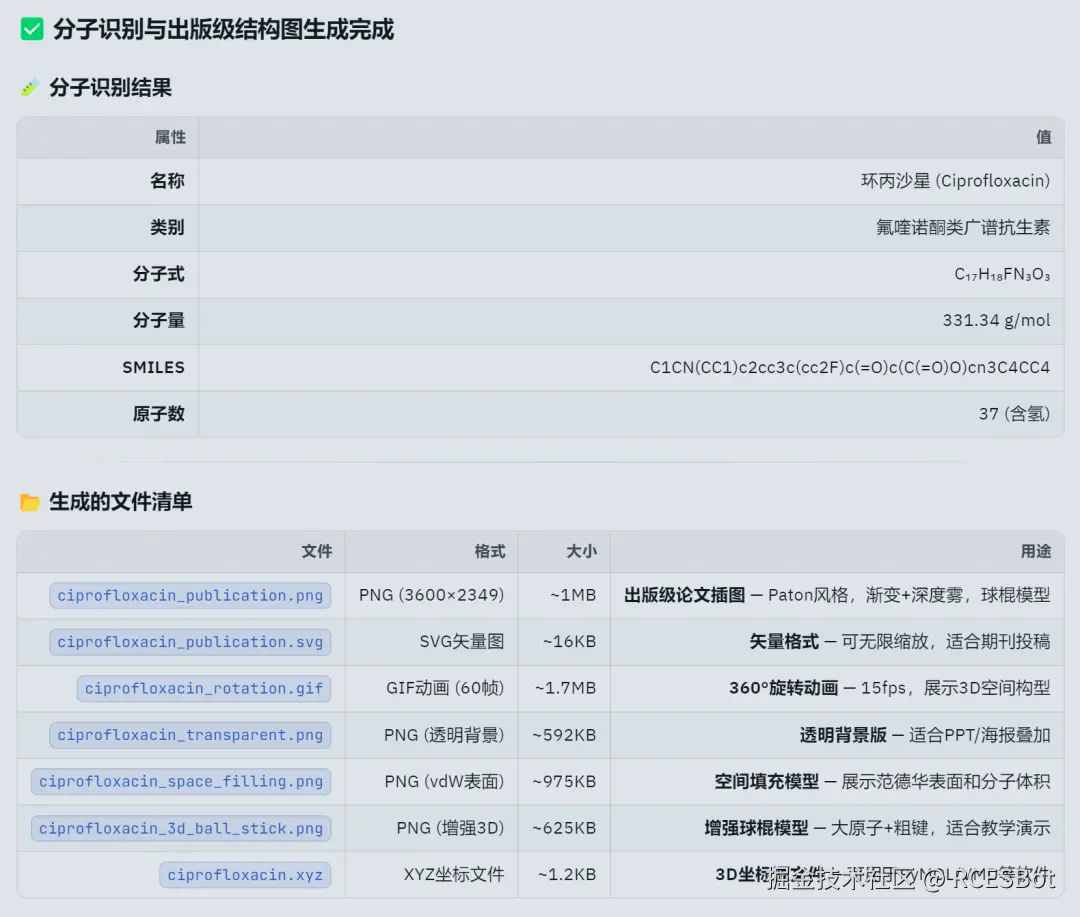The image size is (1080, 917).
Task: Open the ciprofloxacin_rotation.gif animation link
Action: [x=202, y=688]
